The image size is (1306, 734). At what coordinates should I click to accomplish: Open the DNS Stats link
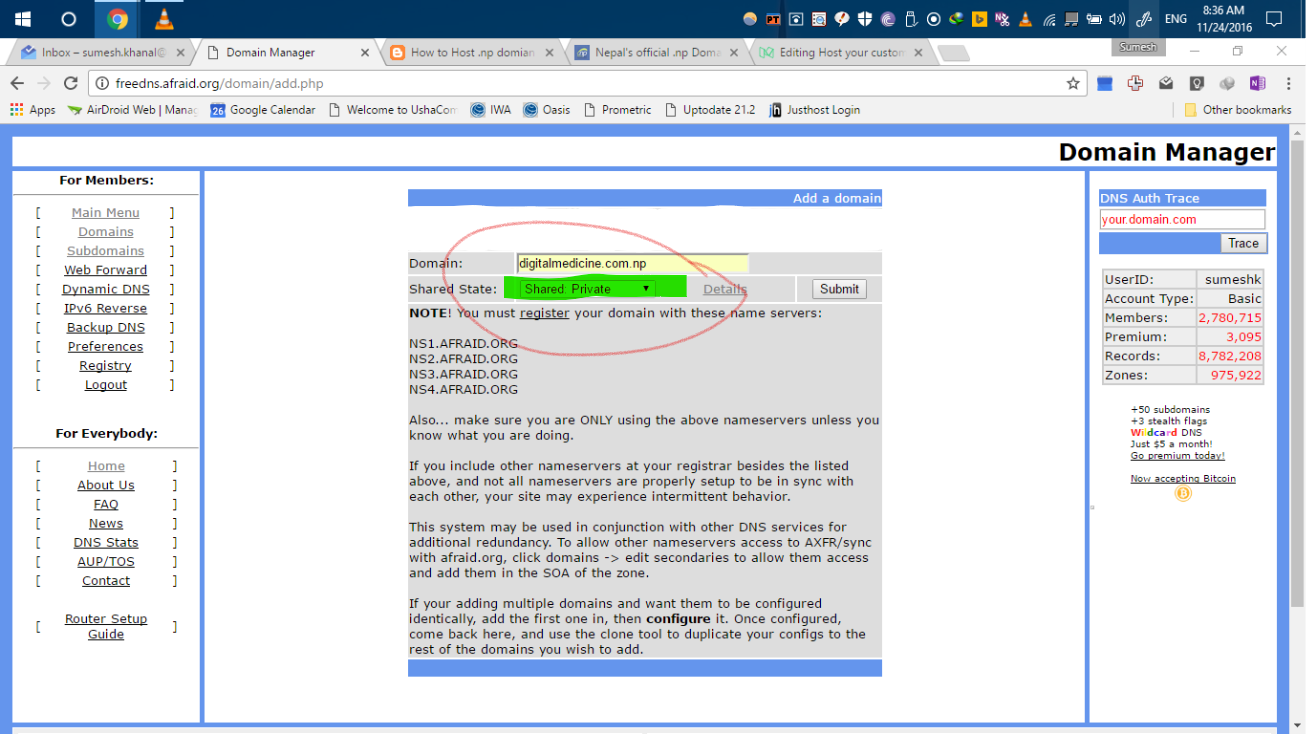coord(105,542)
